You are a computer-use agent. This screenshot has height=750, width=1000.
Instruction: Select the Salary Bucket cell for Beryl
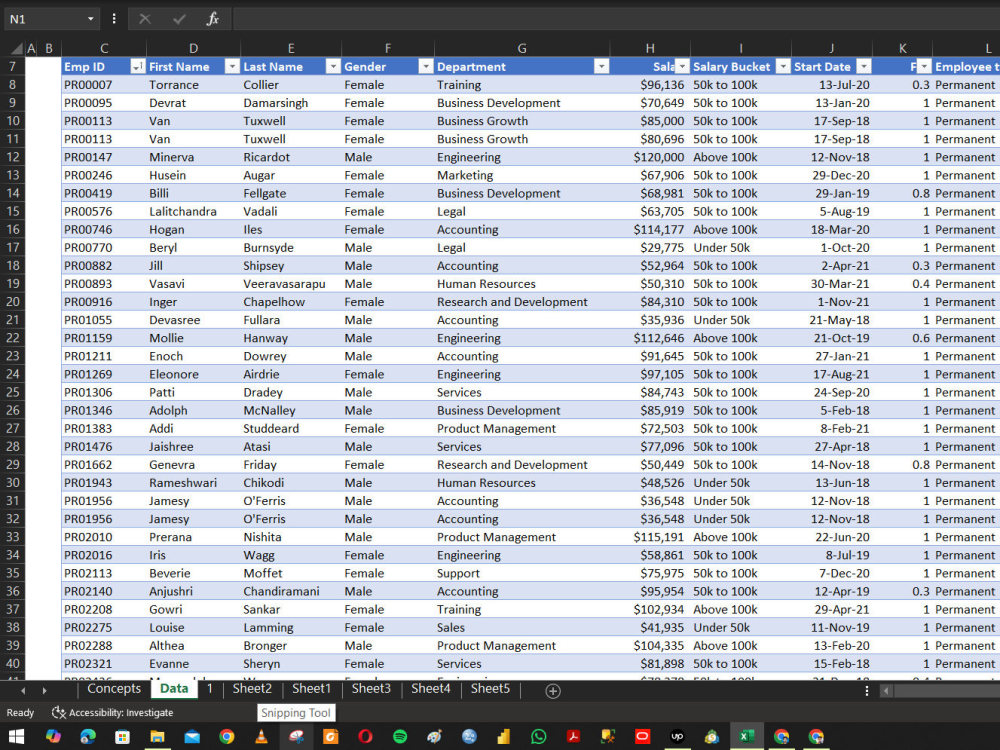coord(740,247)
